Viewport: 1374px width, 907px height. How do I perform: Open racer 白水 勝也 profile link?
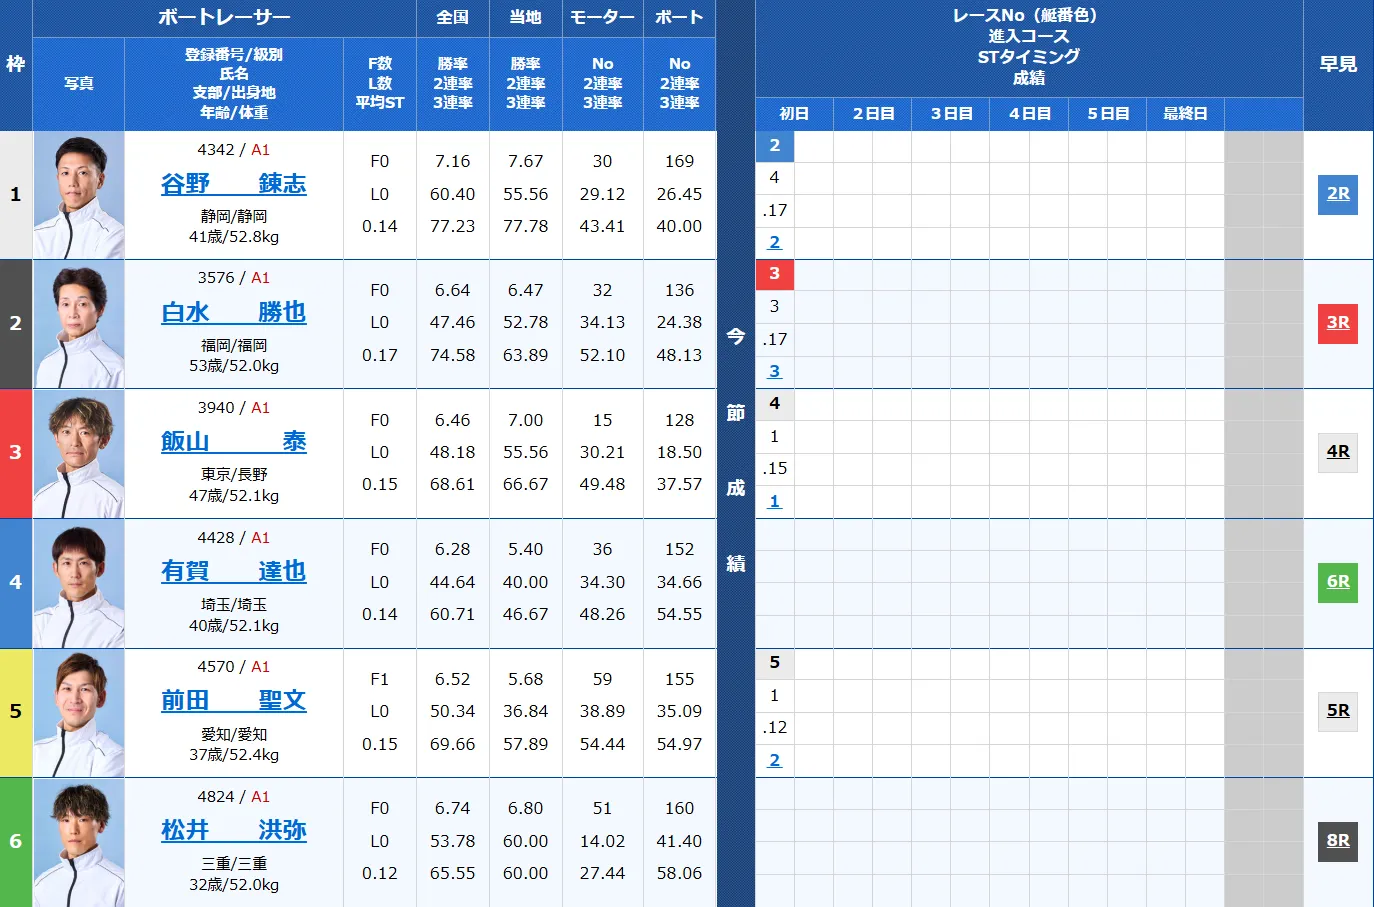click(x=233, y=313)
